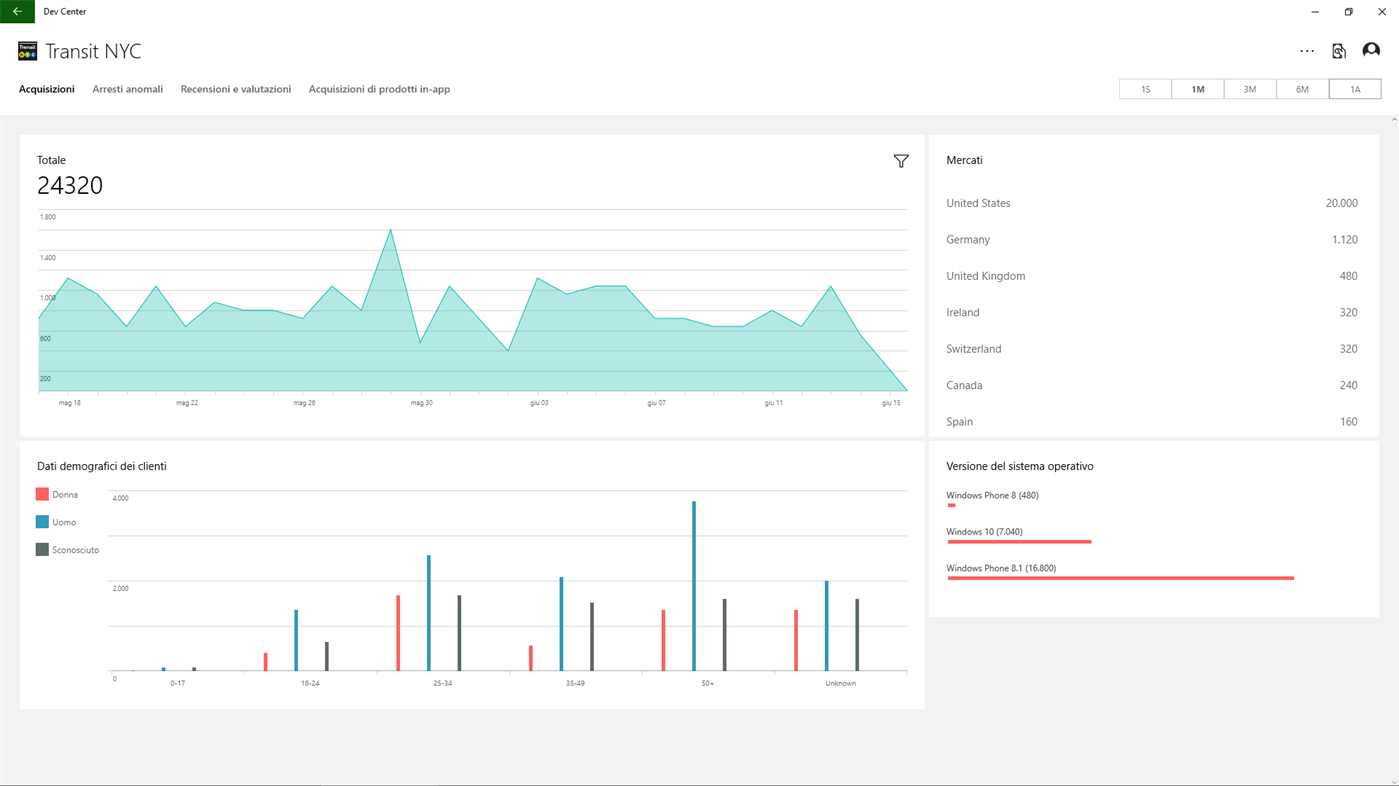Select the 1A time range

tap(1355, 89)
